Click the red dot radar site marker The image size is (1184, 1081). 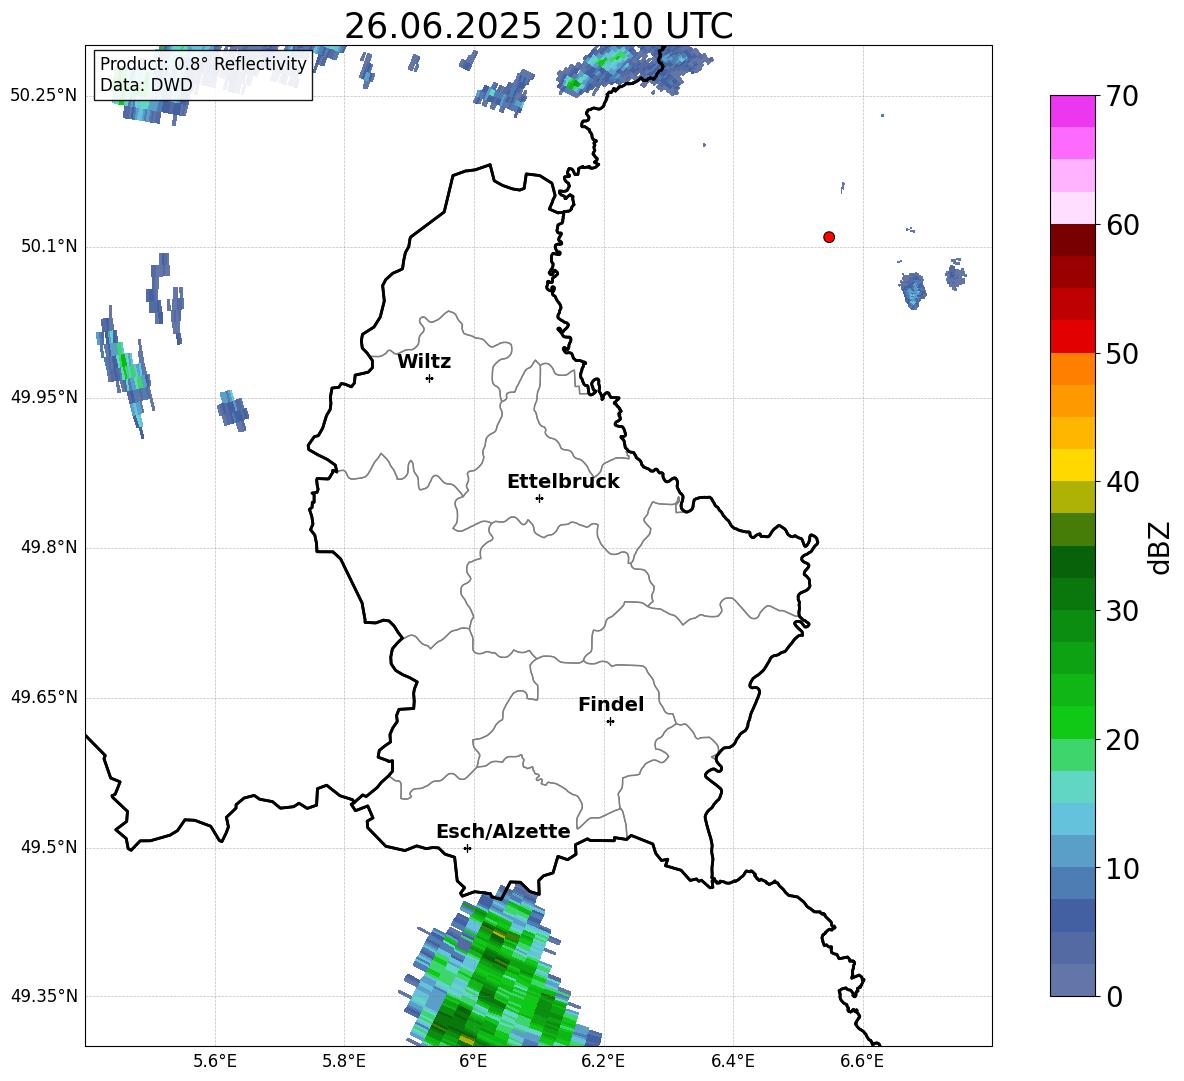pyautogui.click(x=829, y=237)
